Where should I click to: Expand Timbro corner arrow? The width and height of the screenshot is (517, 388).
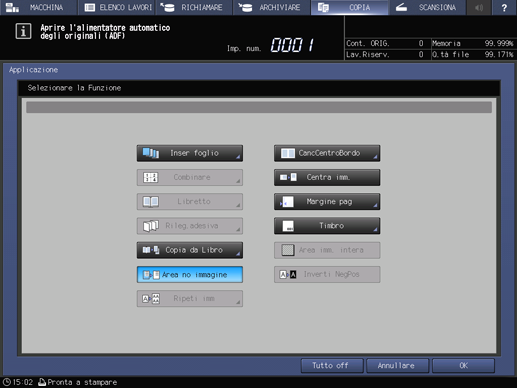[375, 229]
